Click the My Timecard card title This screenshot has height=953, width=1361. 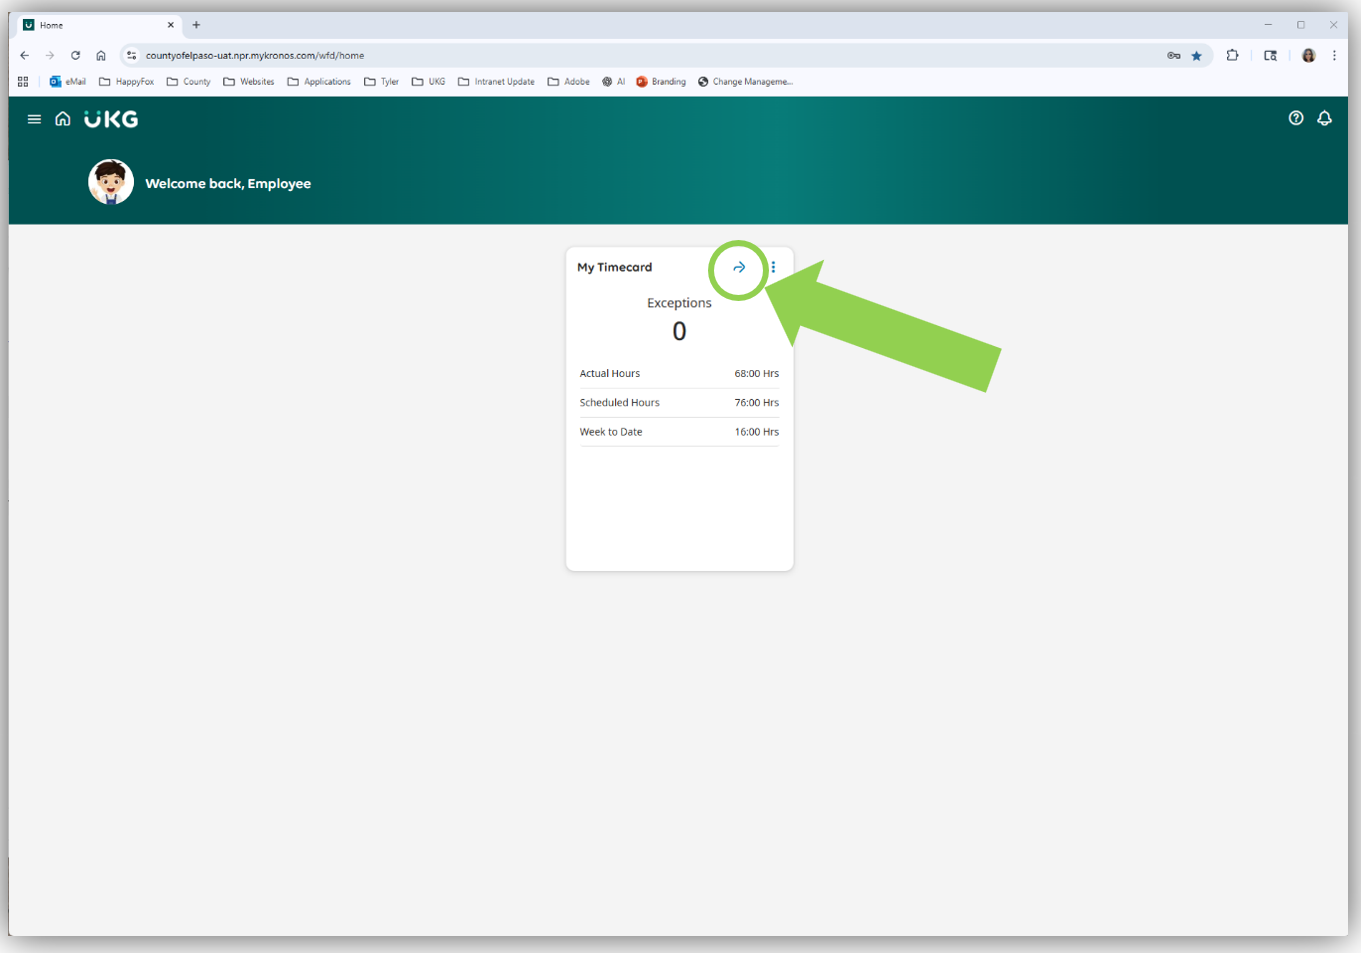coord(615,267)
